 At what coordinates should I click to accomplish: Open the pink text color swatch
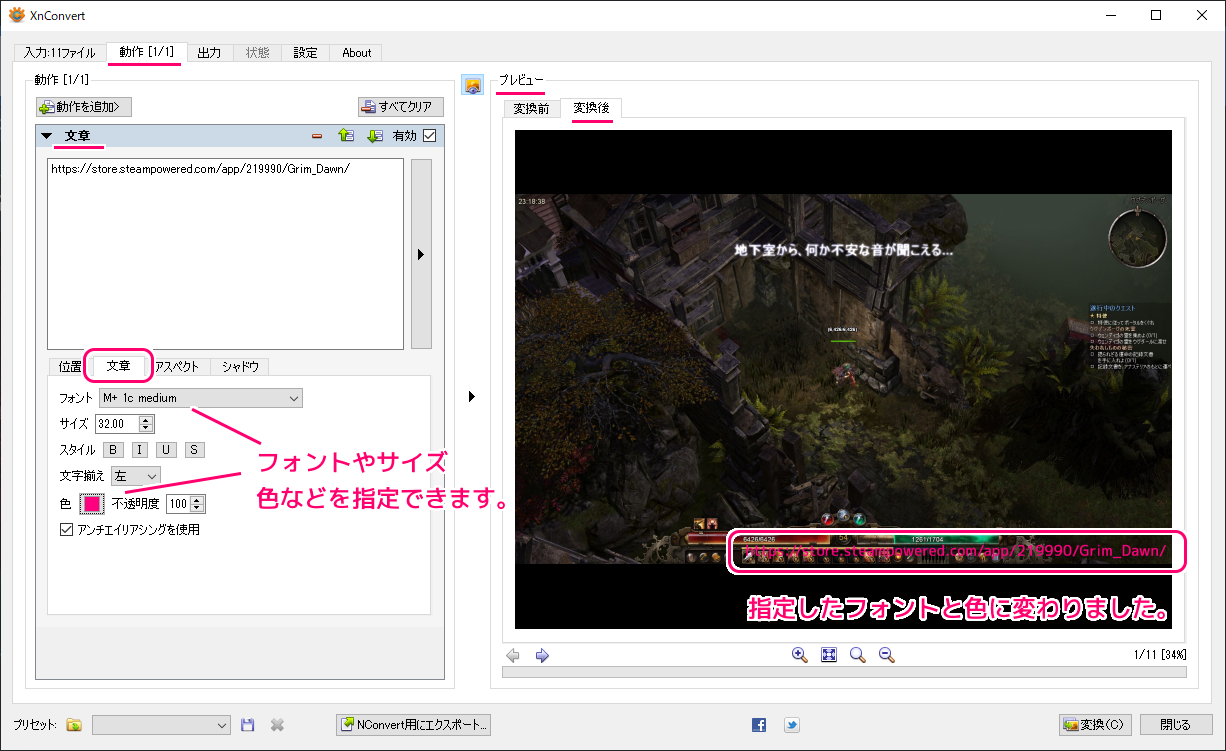(x=91, y=504)
